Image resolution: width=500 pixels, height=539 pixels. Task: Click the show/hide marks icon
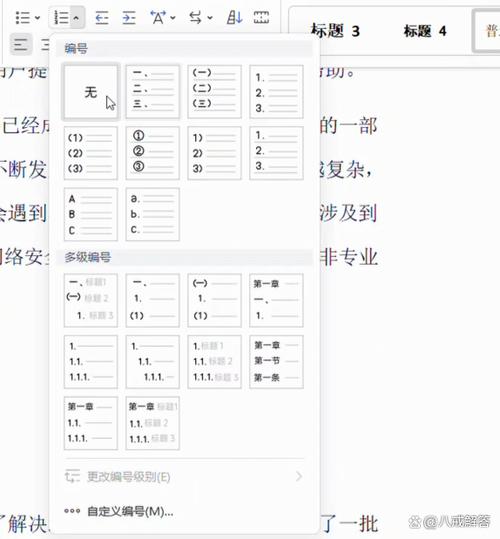[x=261, y=18]
